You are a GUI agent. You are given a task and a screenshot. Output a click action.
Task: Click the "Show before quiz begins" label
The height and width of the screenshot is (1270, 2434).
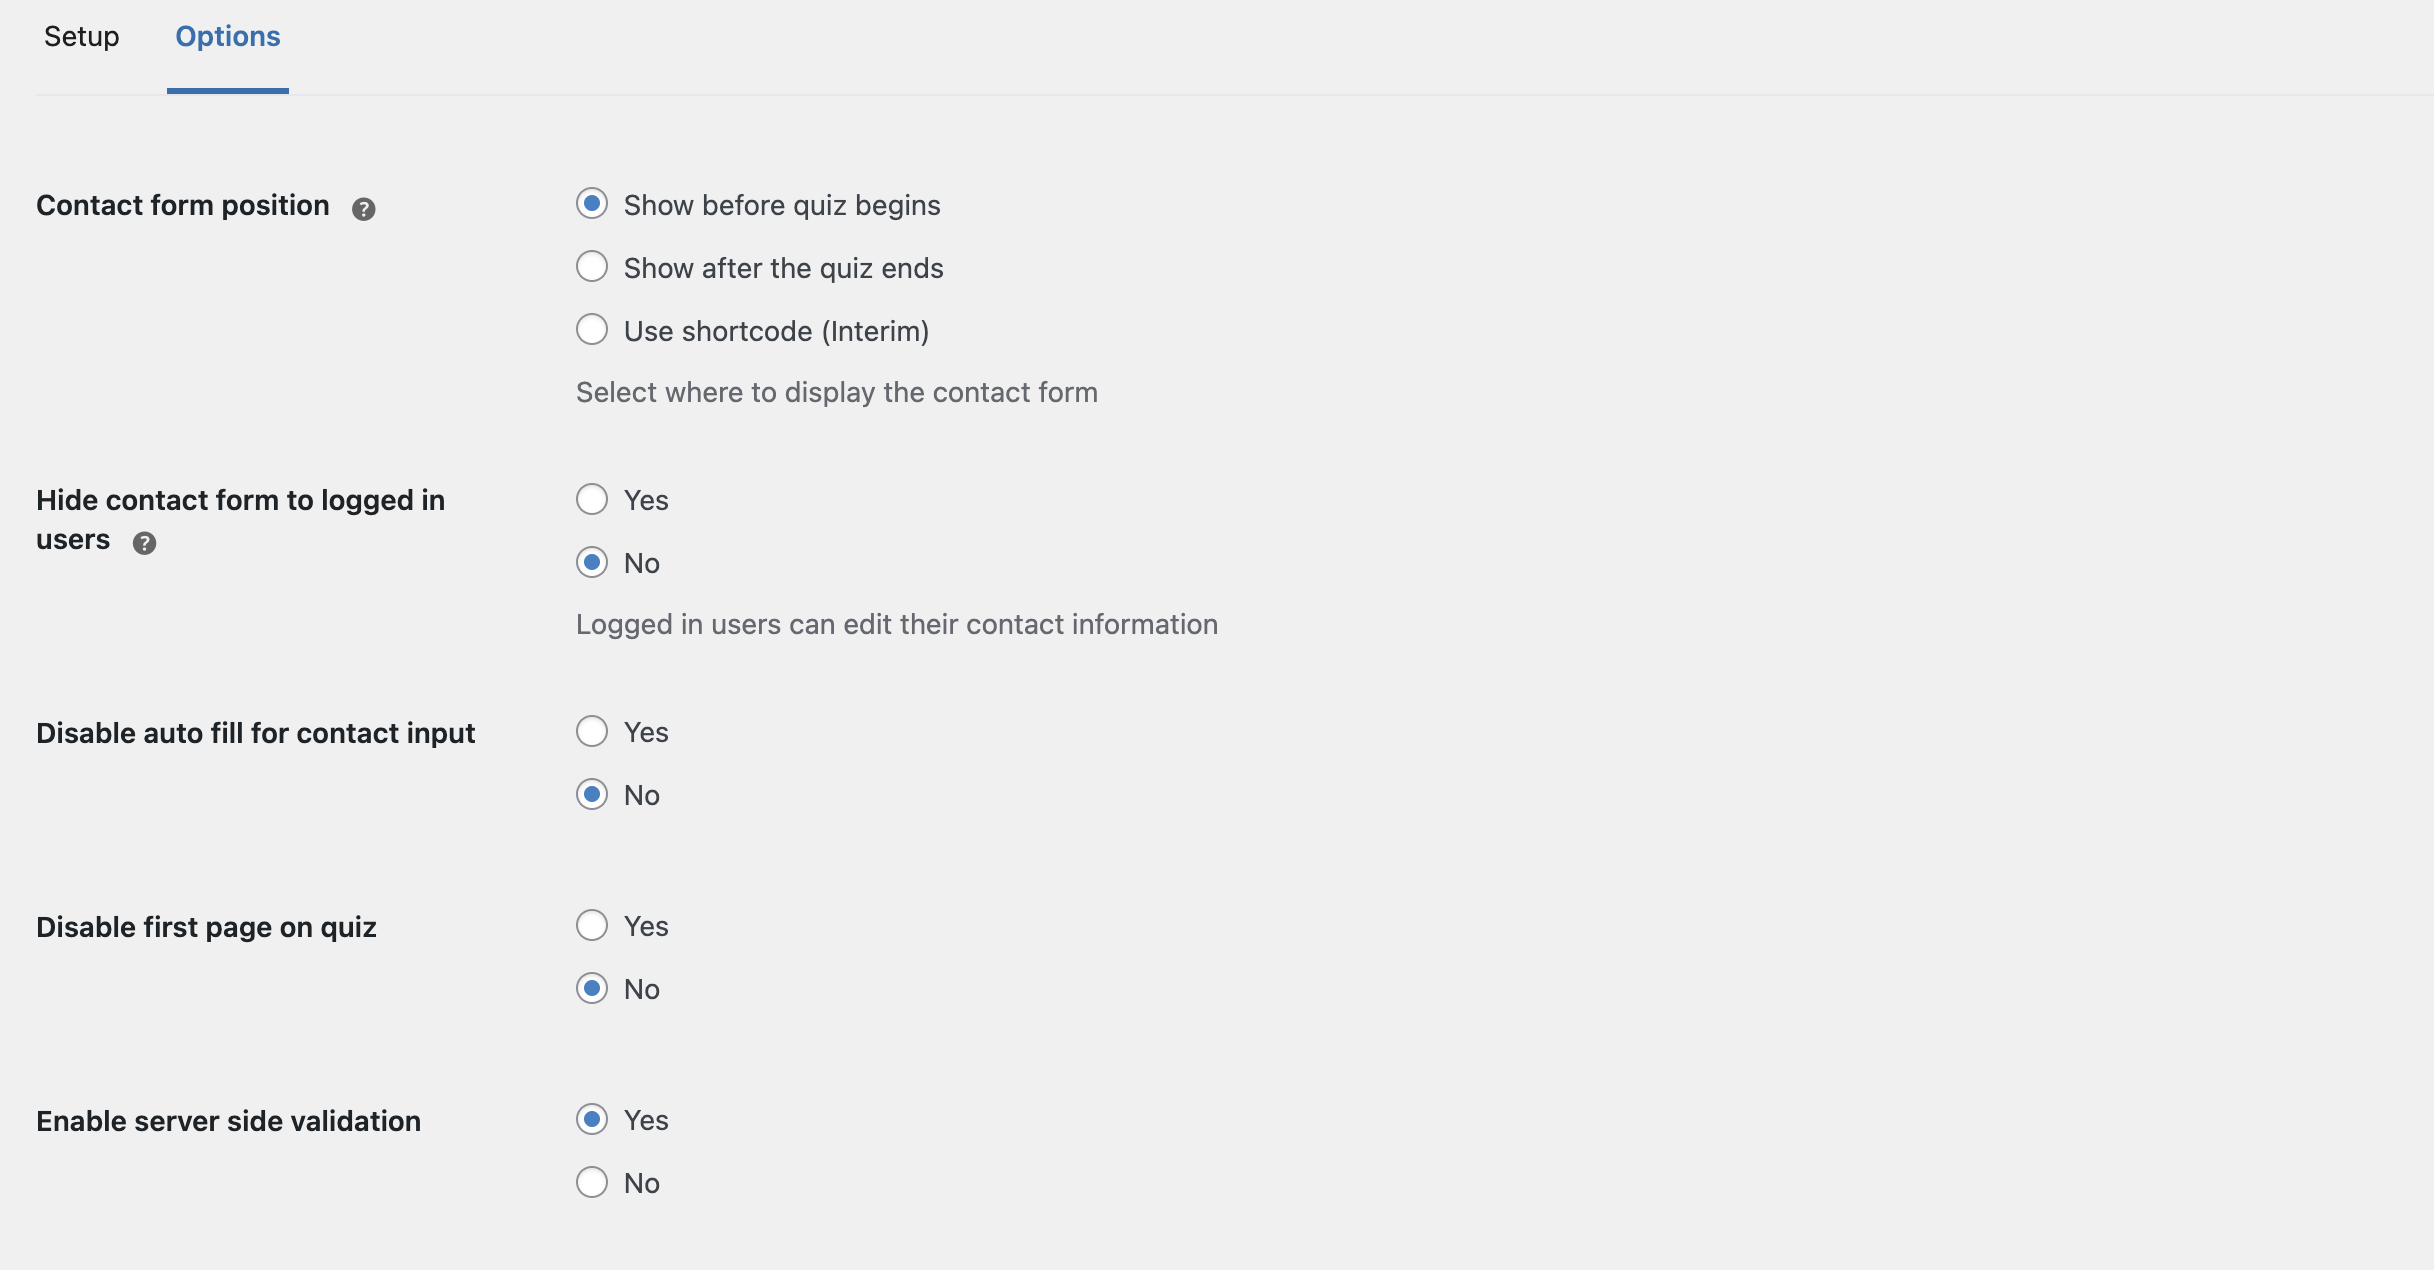coord(782,205)
